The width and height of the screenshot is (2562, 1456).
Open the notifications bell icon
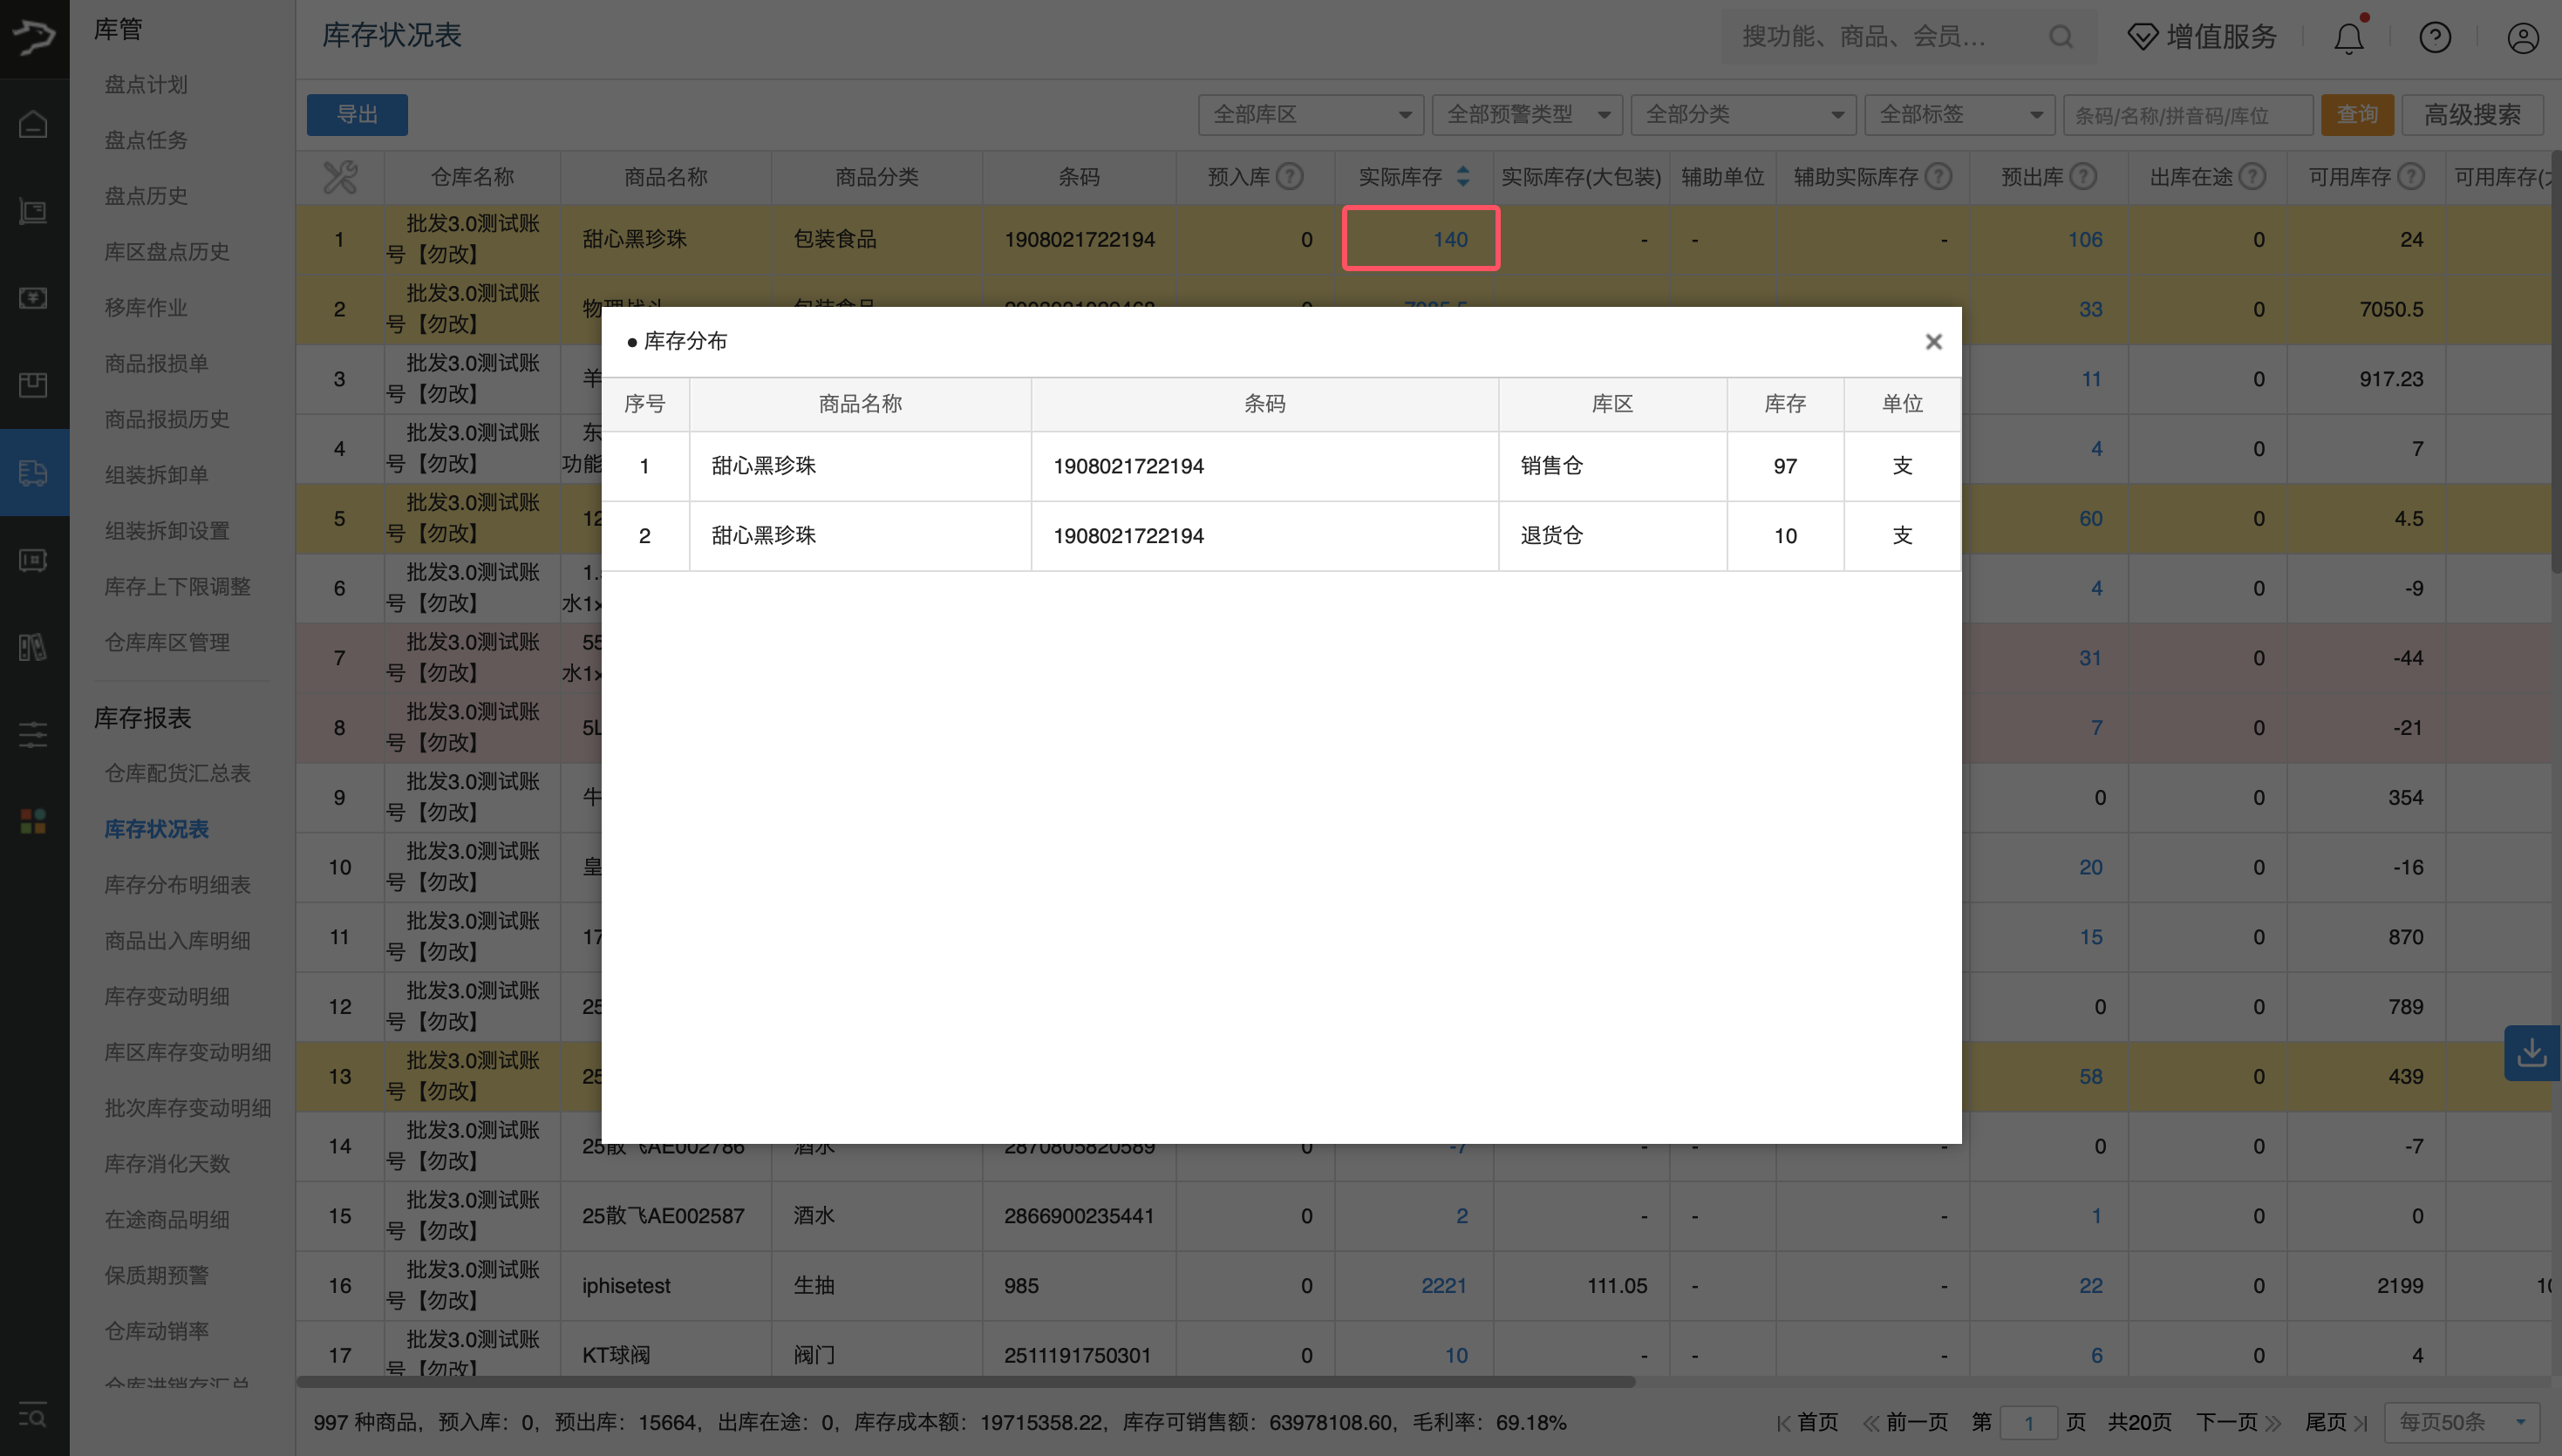pyautogui.click(x=2348, y=37)
